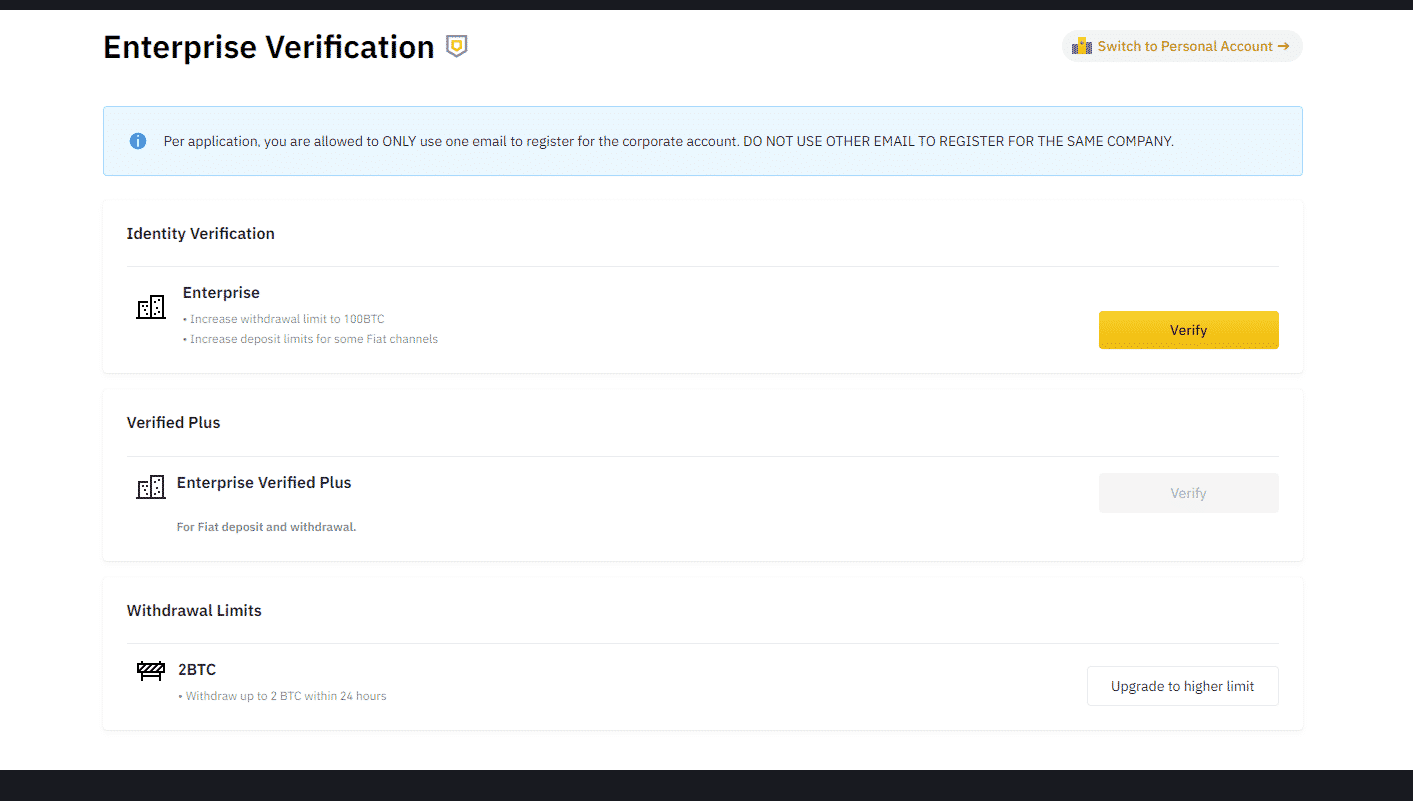Image resolution: width=1413 pixels, height=801 pixels.
Task: Click the coins icon in Switch to Personal Account
Action: (1081, 46)
